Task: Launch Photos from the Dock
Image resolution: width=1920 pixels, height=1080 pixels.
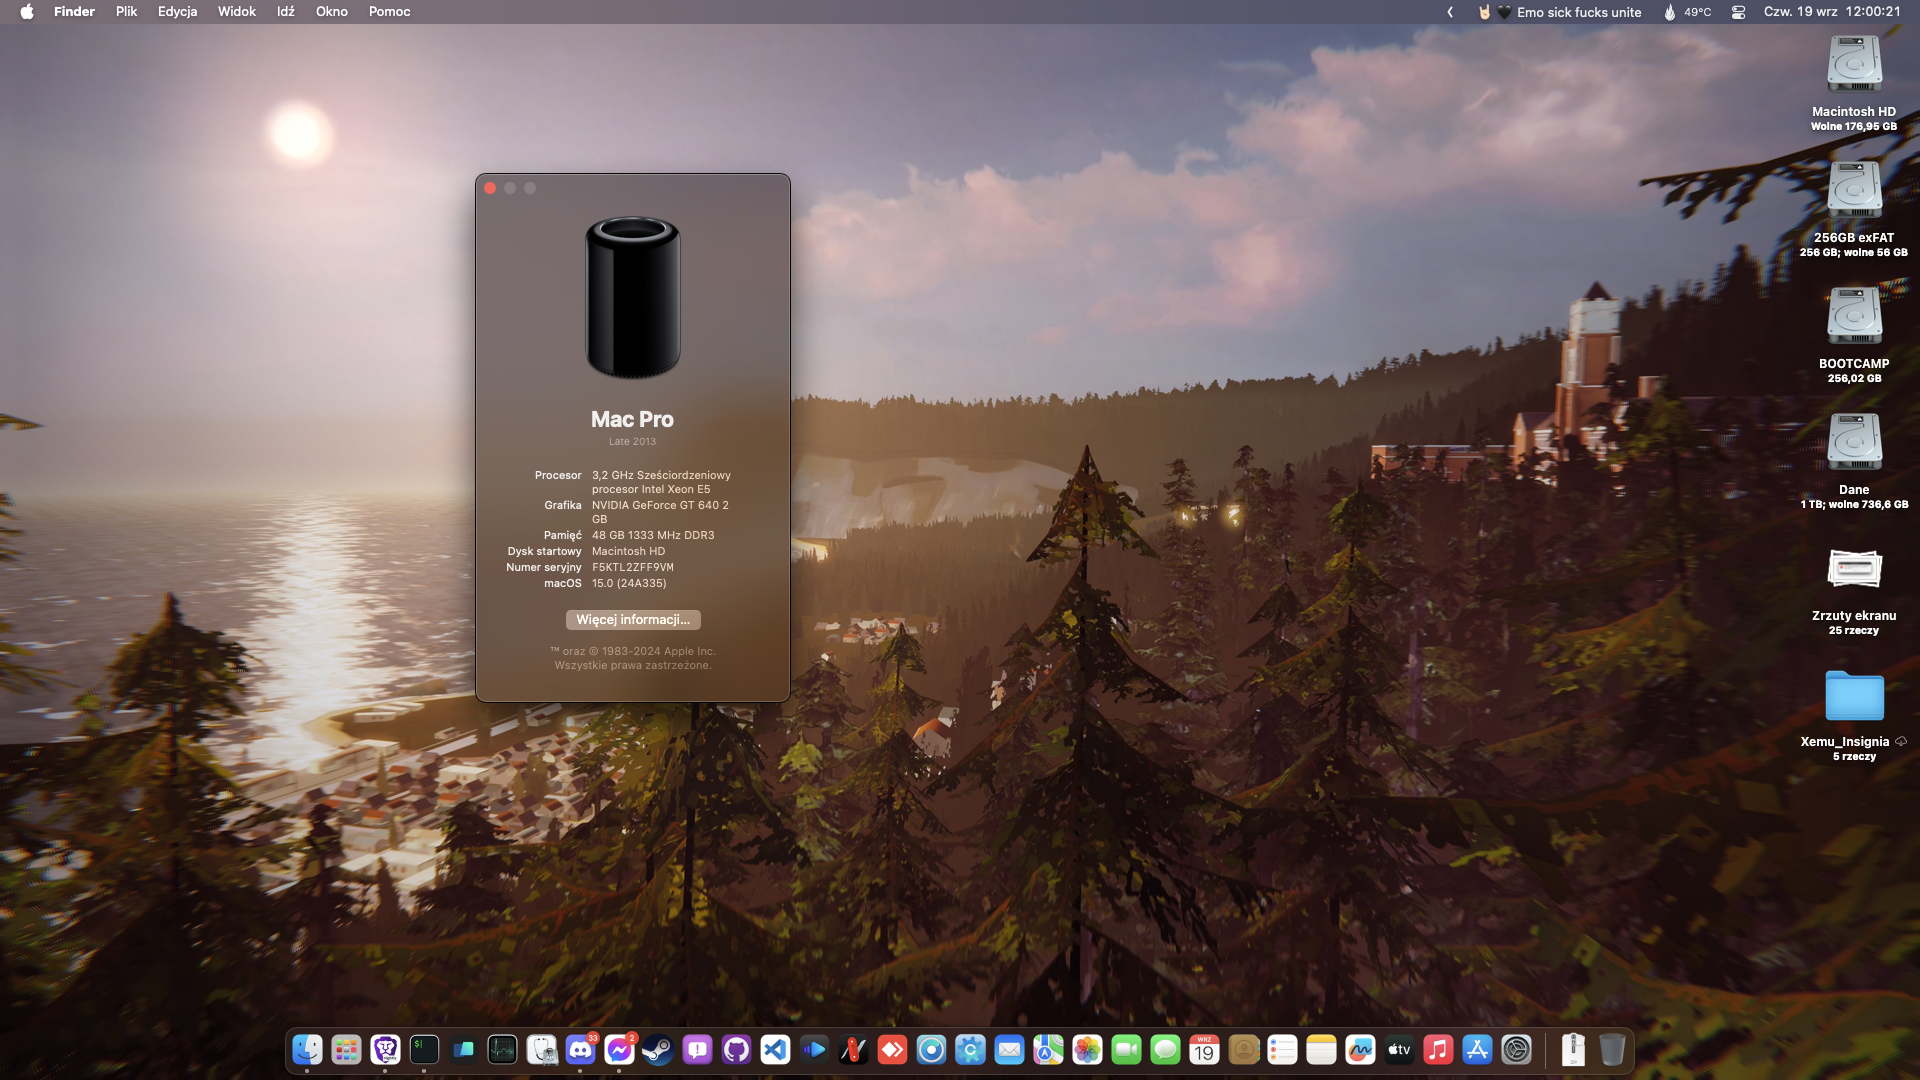Action: click(1087, 1049)
